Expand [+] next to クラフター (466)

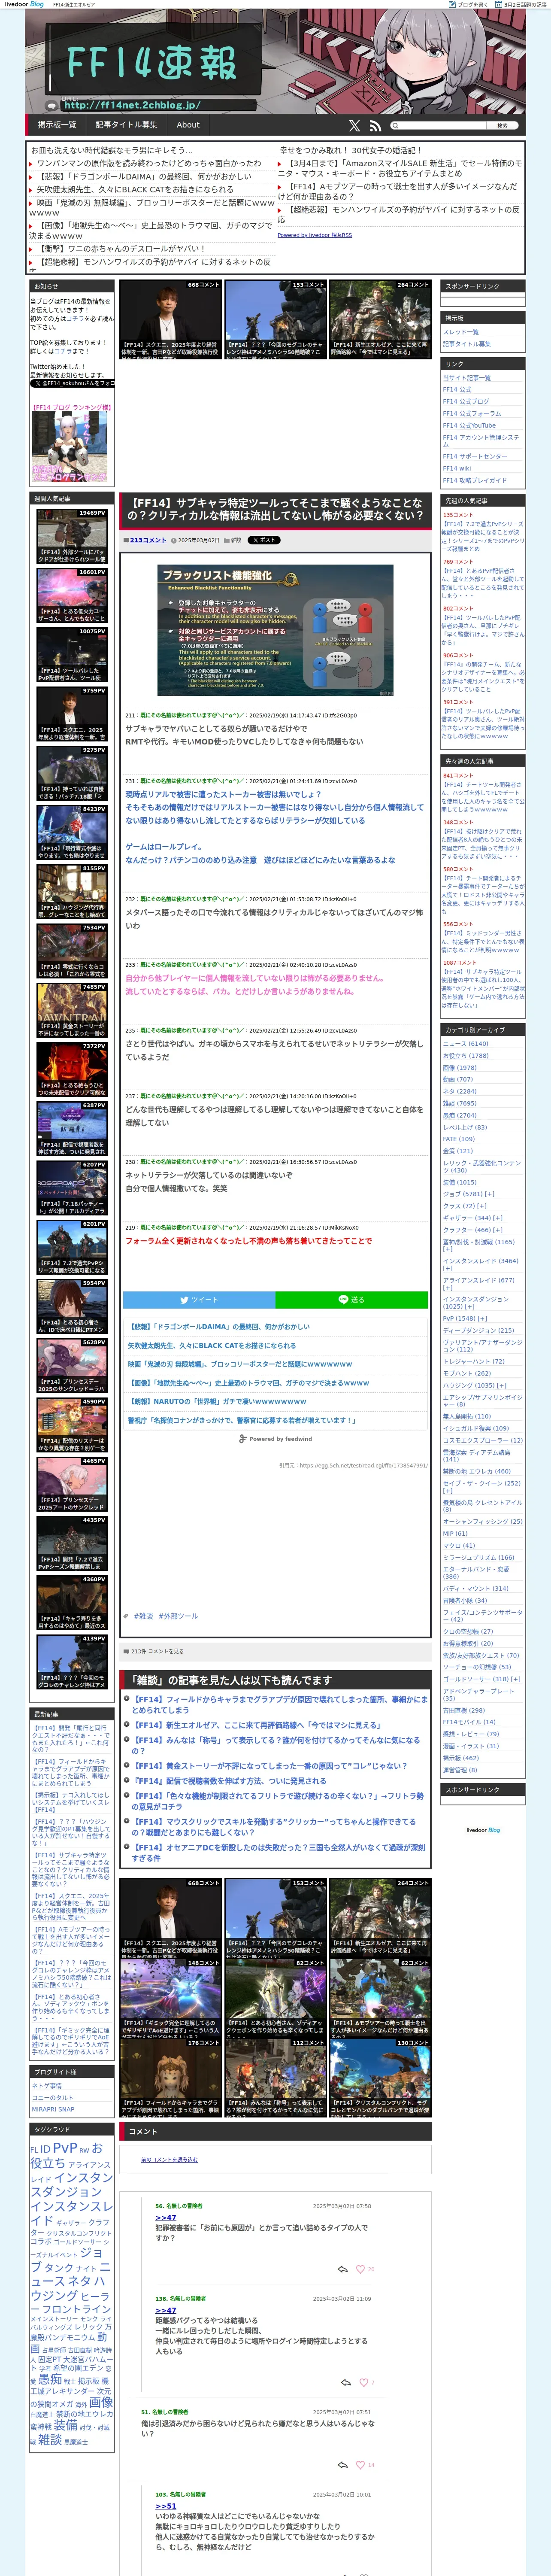[x=497, y=1230]
